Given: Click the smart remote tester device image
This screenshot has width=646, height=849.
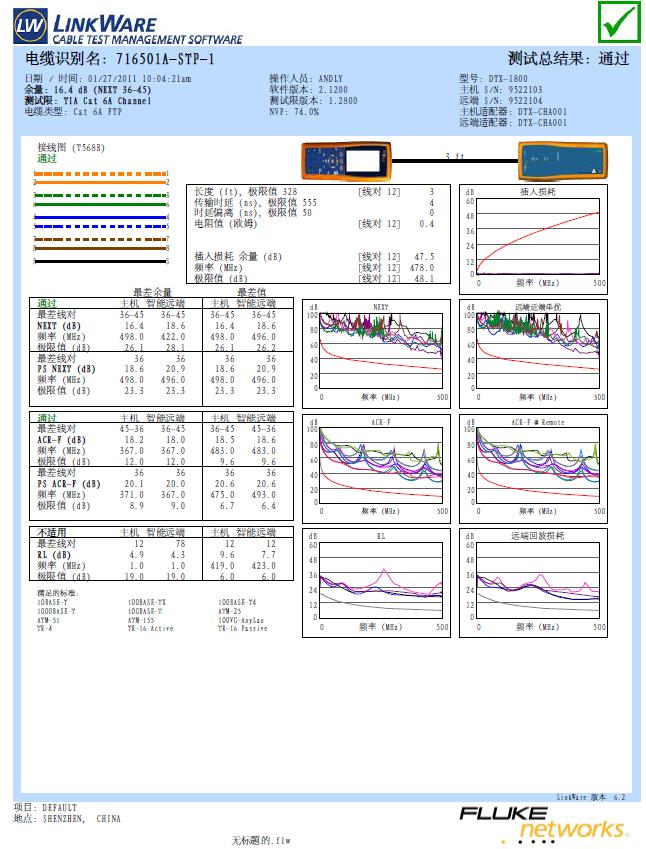Looking at the screenshot, I should click(x=555, y=159).
